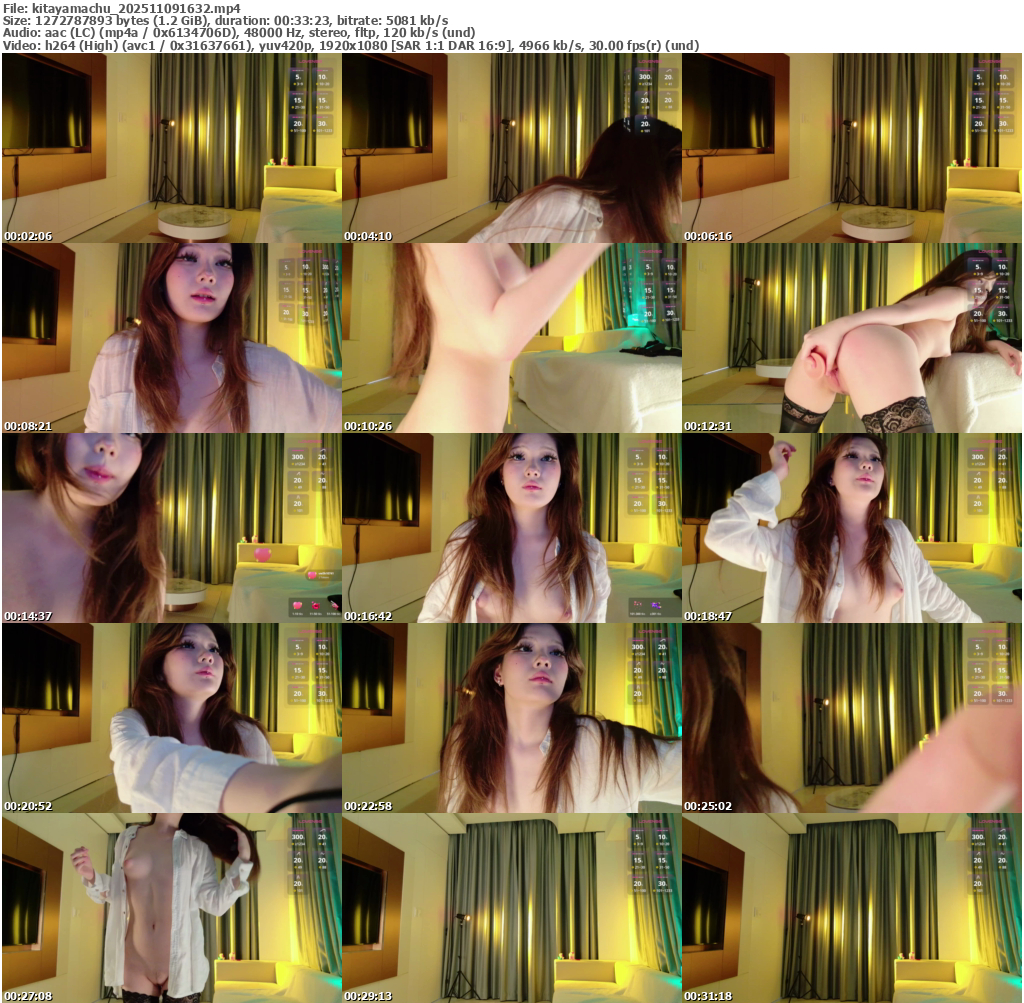Click the file name line kitayamachu_202511091632.mp4
Viewport: 1024px width, 1003px height.
[121, 8]
